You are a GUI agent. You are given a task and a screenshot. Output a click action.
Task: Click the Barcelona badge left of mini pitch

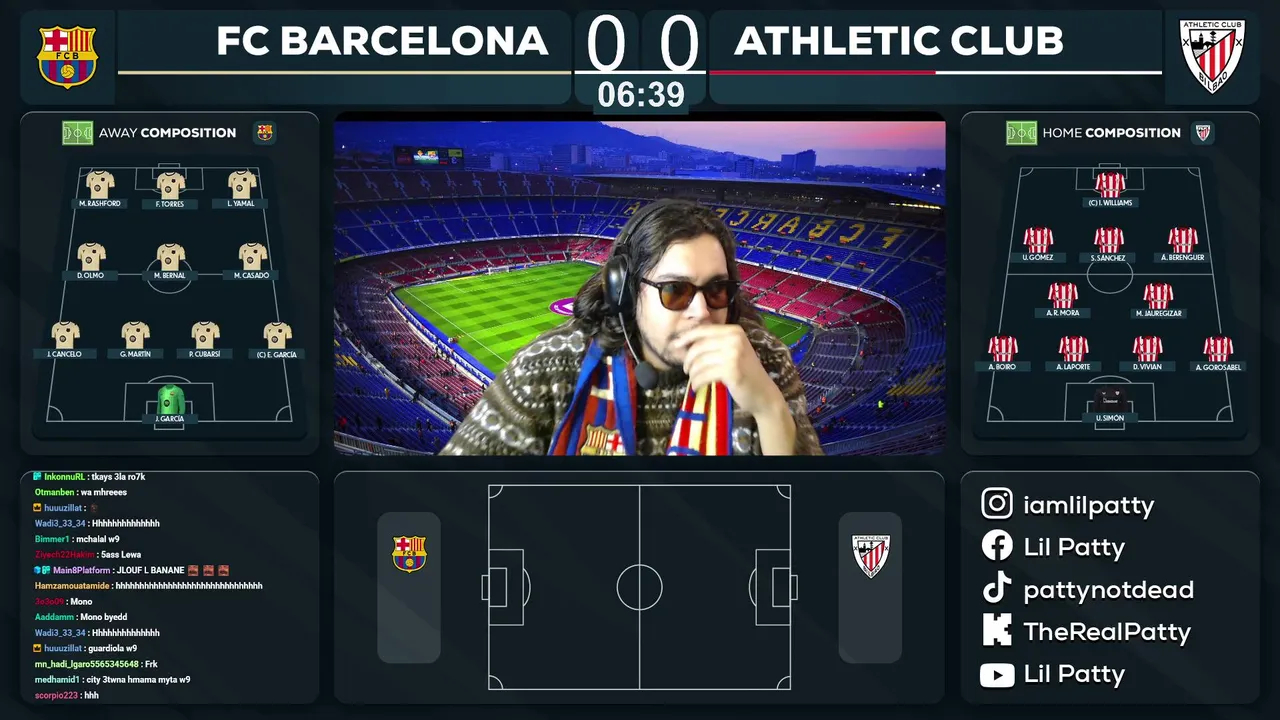408,554
